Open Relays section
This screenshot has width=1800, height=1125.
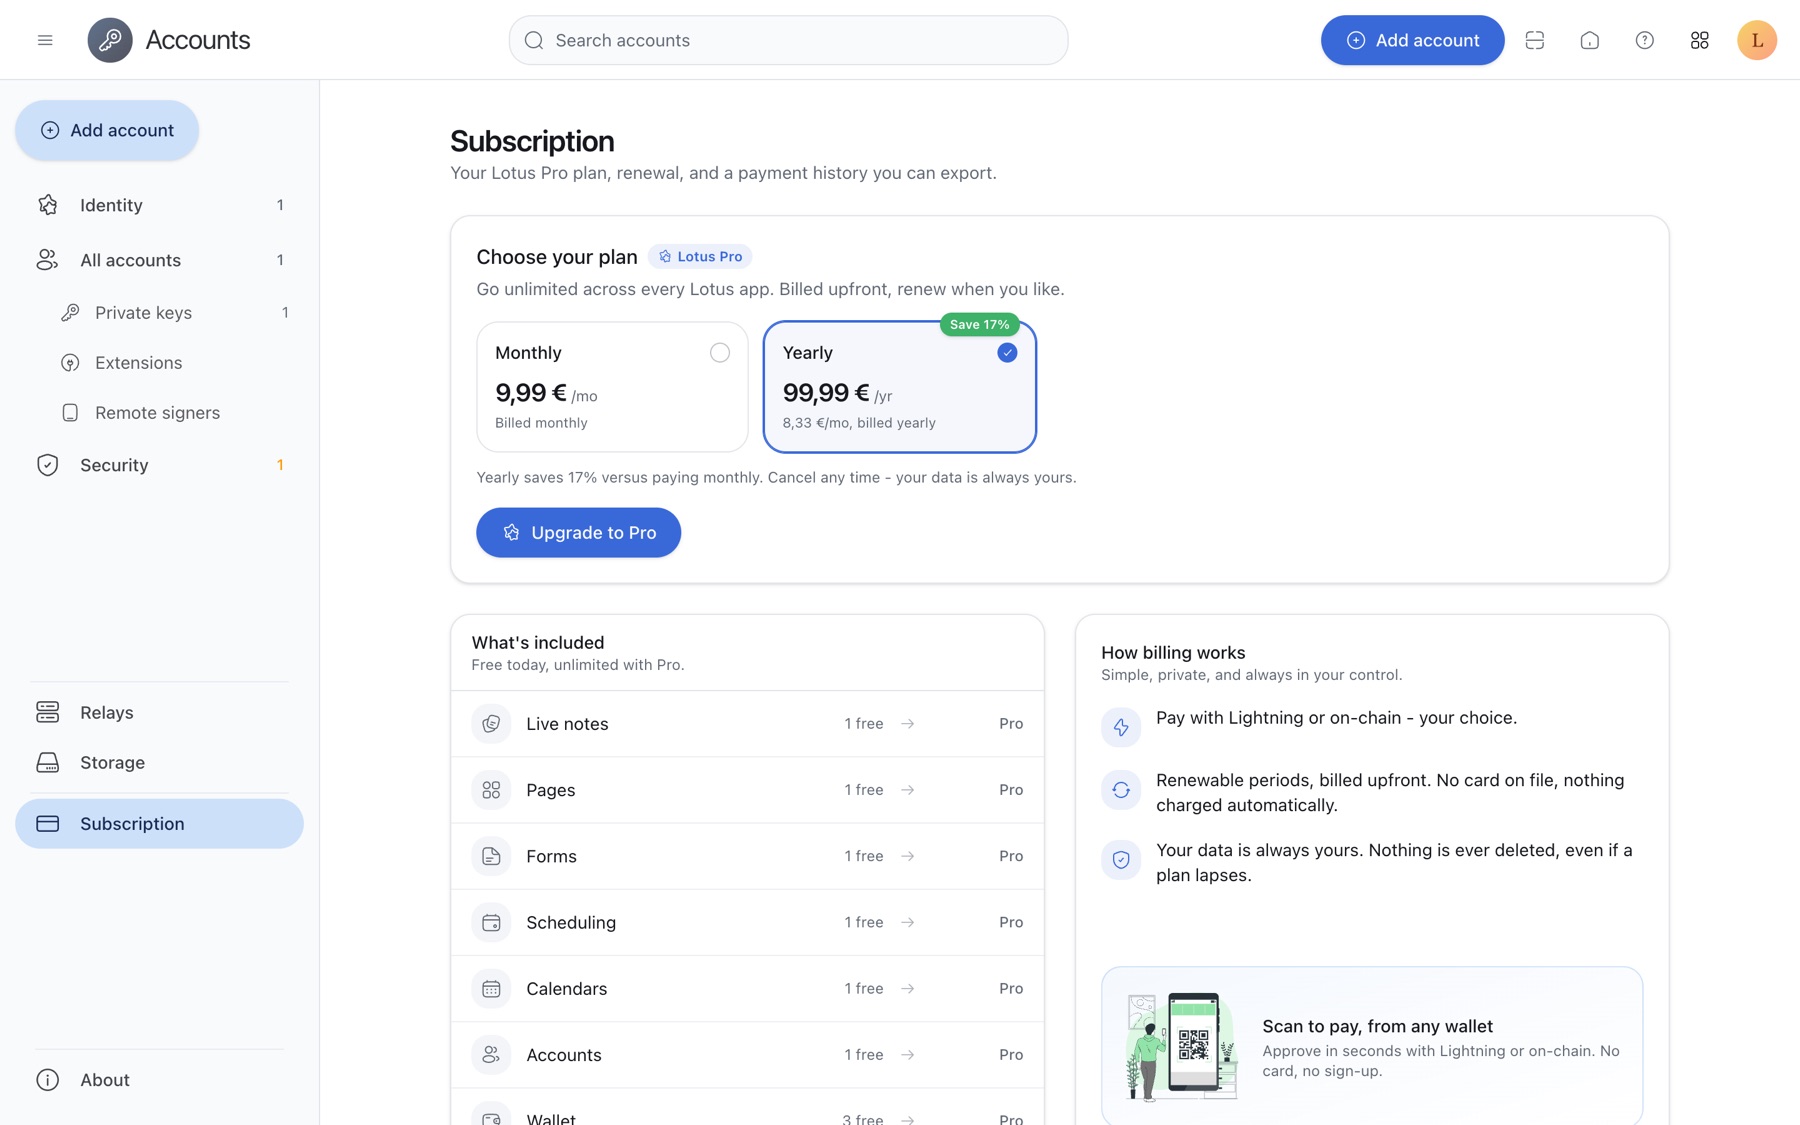coord(160,712)
